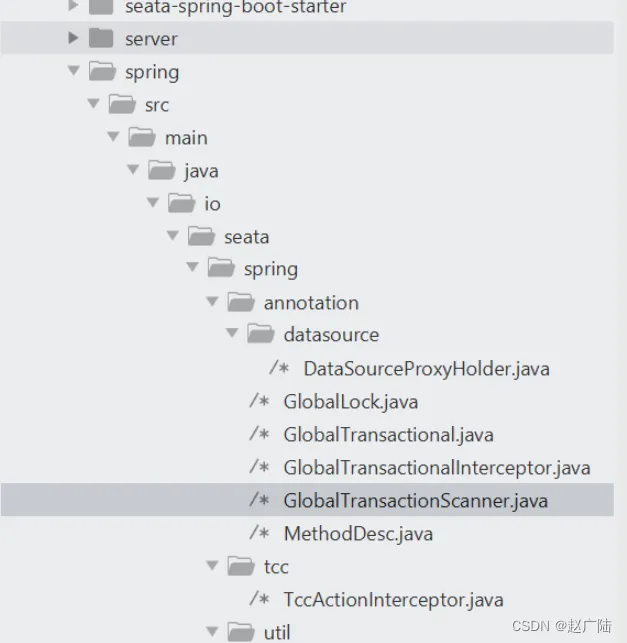Open TccActionInterceptor.java file
The width and height of the screenshot is (627, 643).
pyautogui.click(x=393, y=600)
